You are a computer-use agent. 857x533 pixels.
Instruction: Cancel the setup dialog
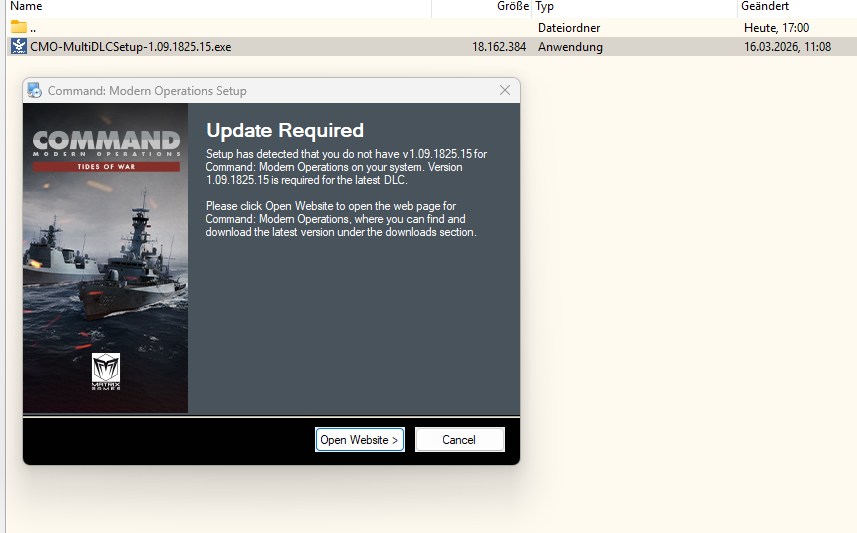coord(460,440)
